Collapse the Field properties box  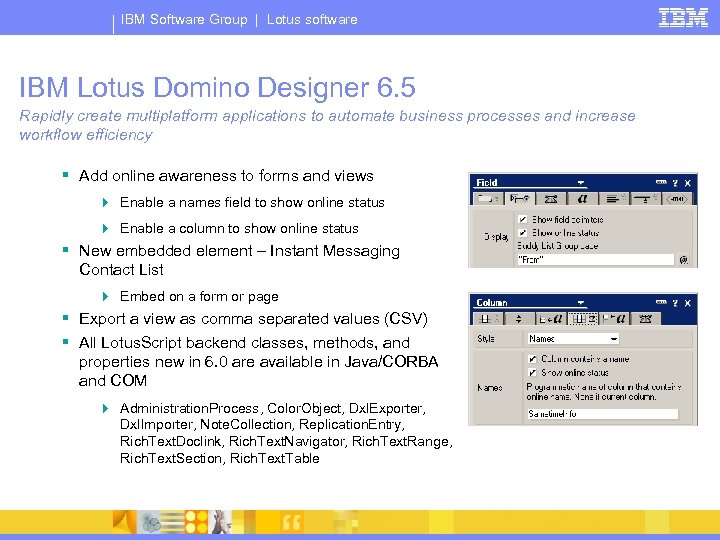pyautogui.click(x=661, y=183)
